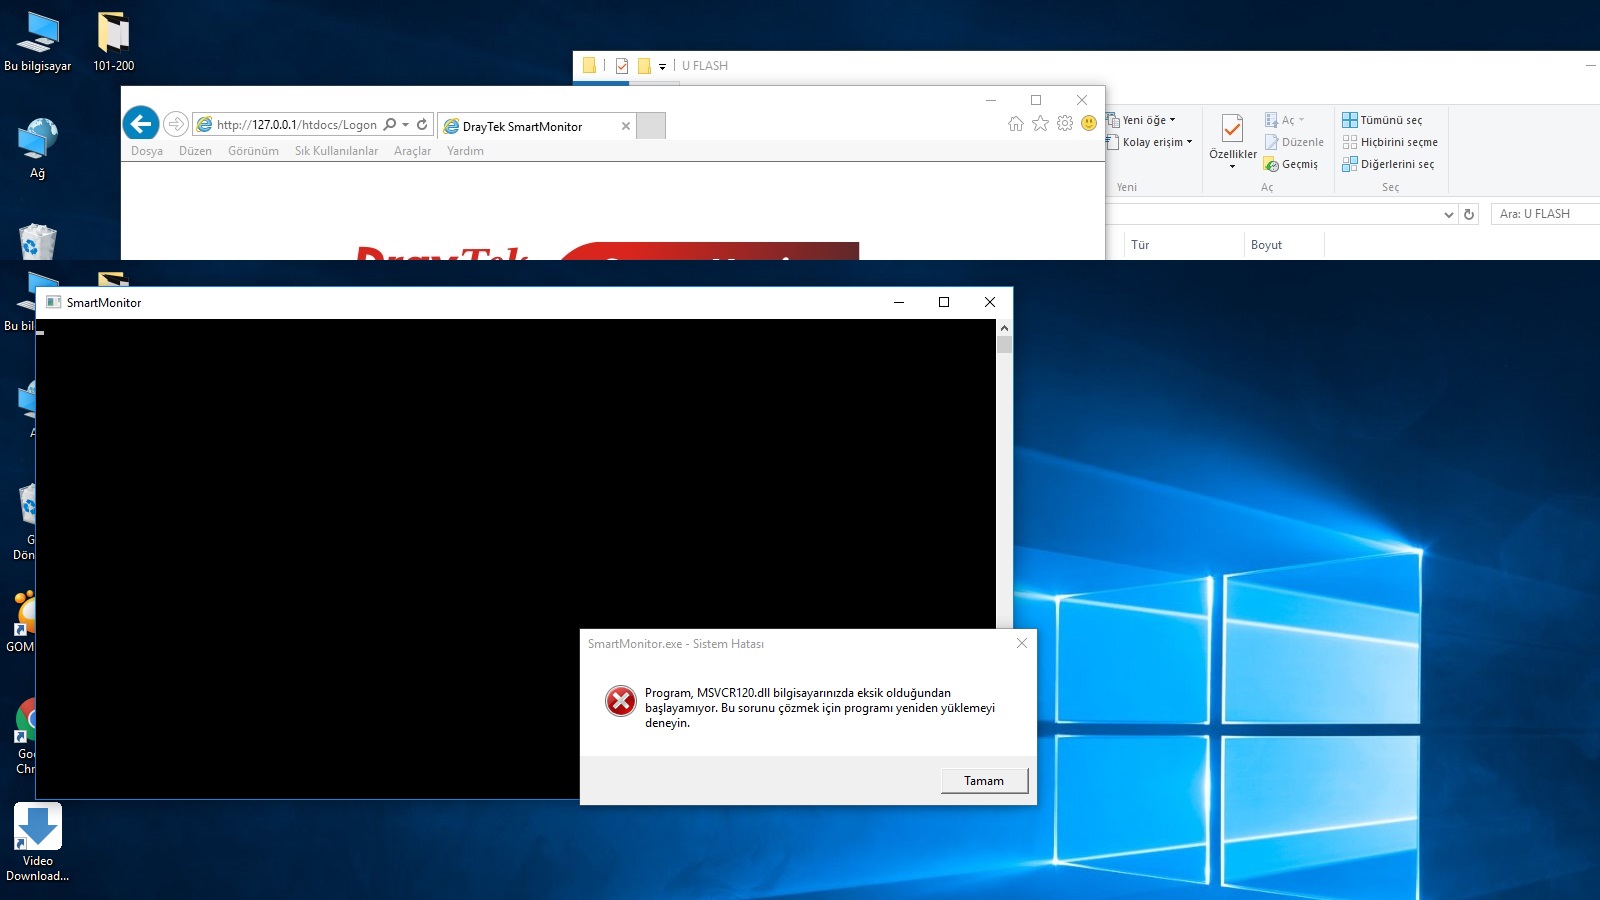Click the IE refresh icon
1600x900 pixels.
tap(422, 125)
